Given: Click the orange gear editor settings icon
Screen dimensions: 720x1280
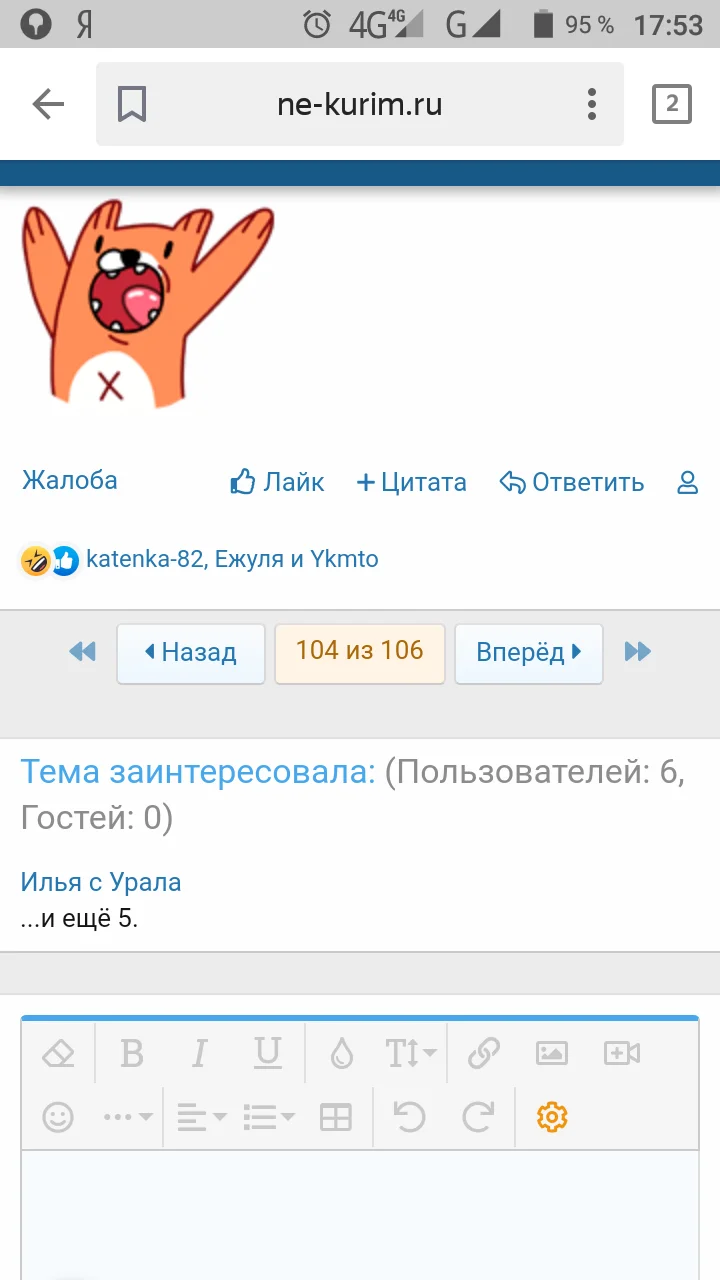Looking at the screenshot, I should click(x=552, y=1117).
